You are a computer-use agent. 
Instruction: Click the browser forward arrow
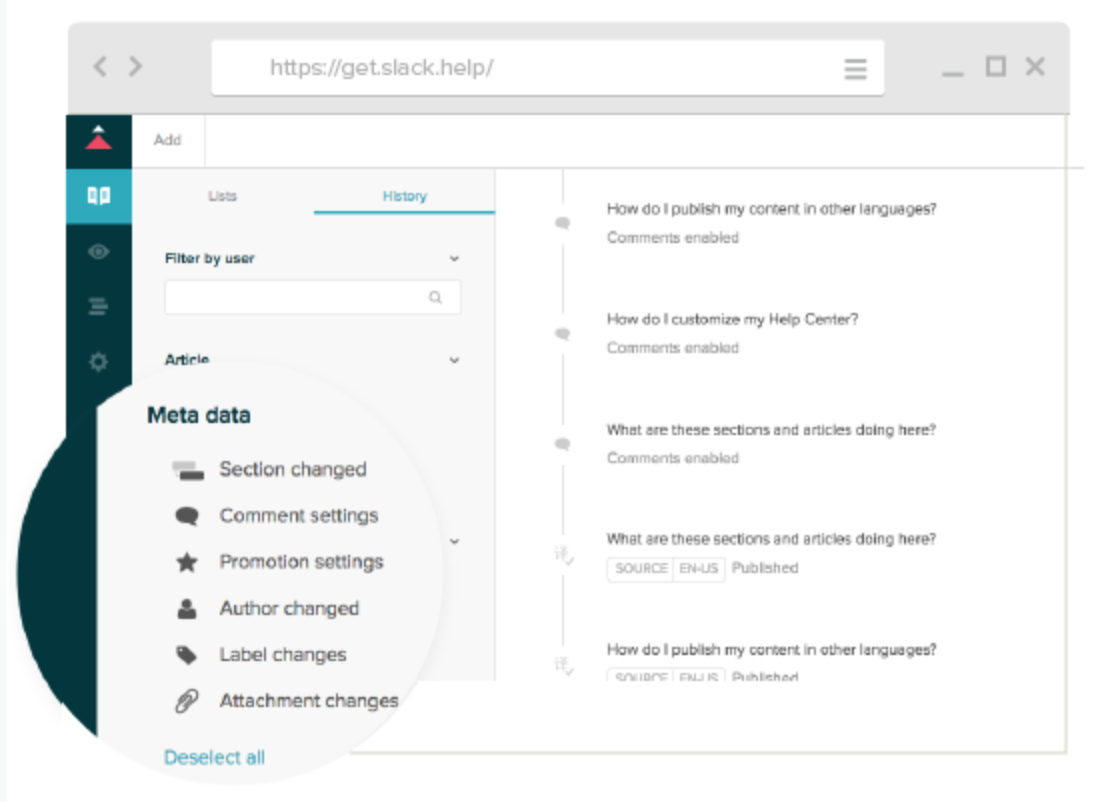coord(135,67)
